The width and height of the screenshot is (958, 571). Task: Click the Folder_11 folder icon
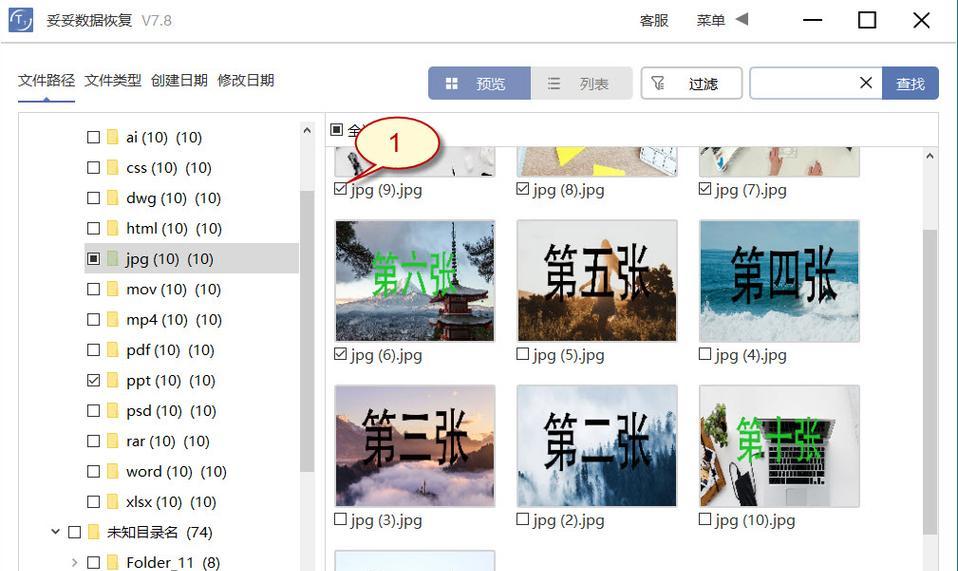pos(112,562)
